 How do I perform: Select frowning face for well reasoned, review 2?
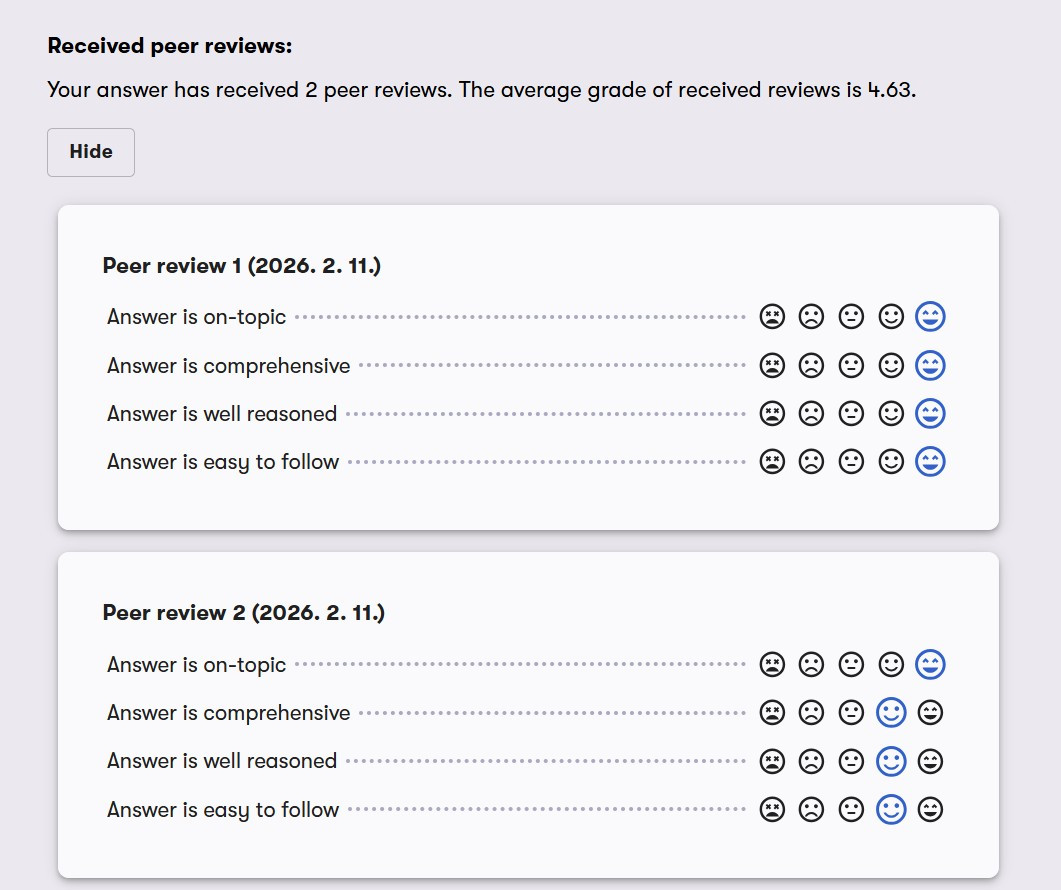coord(811,761)
